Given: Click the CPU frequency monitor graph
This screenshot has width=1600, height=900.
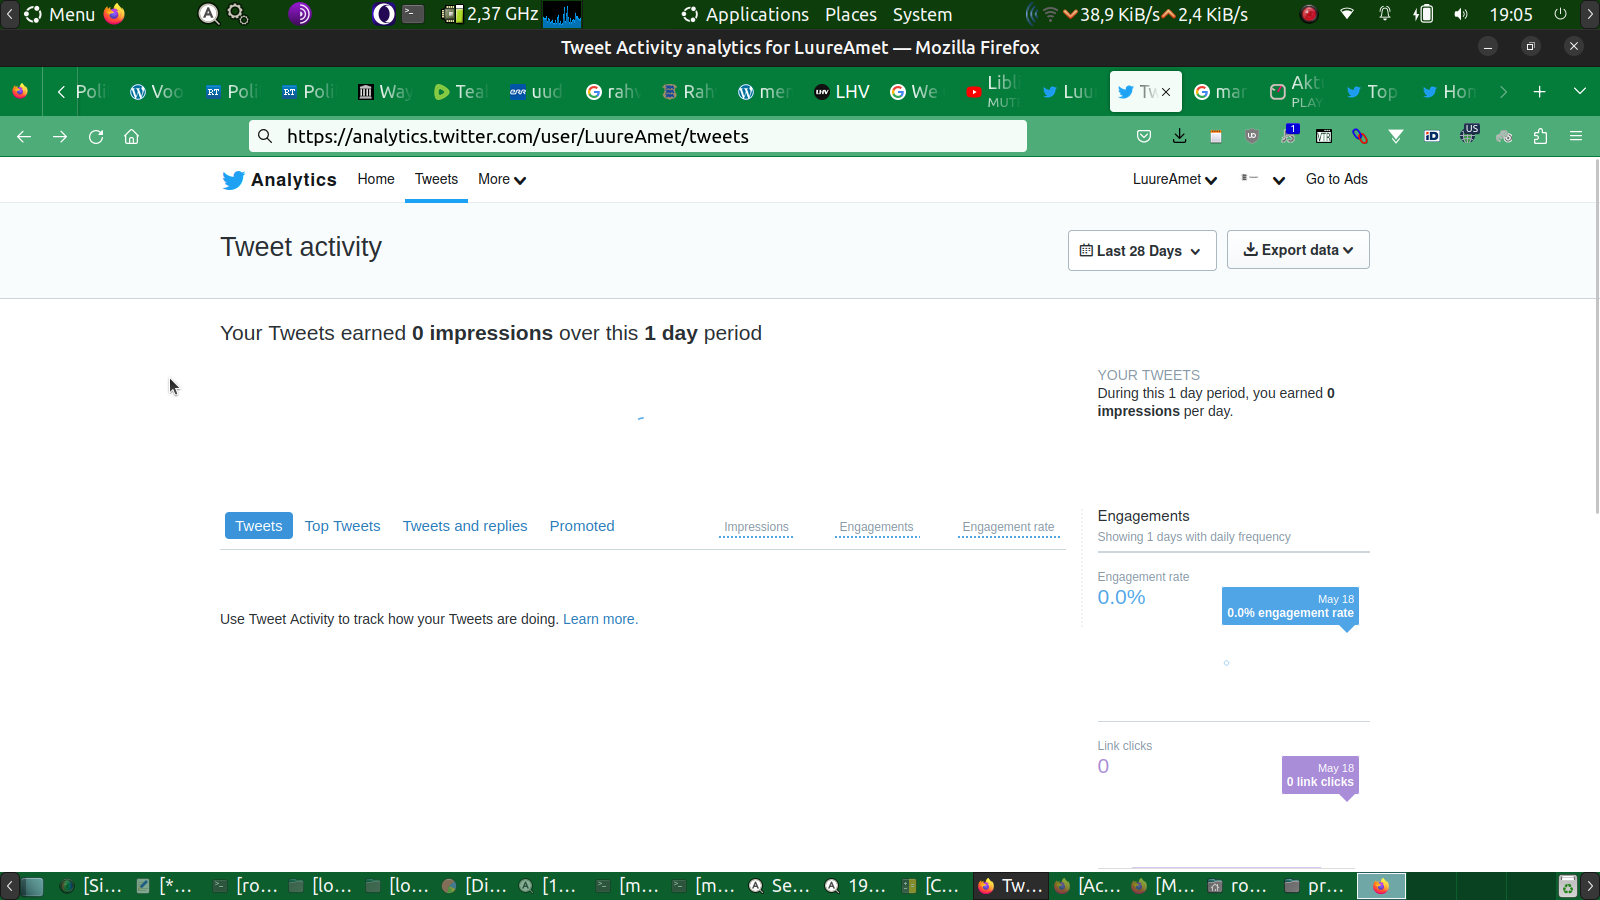Looking at the screenshot, I should pos(562,14).
